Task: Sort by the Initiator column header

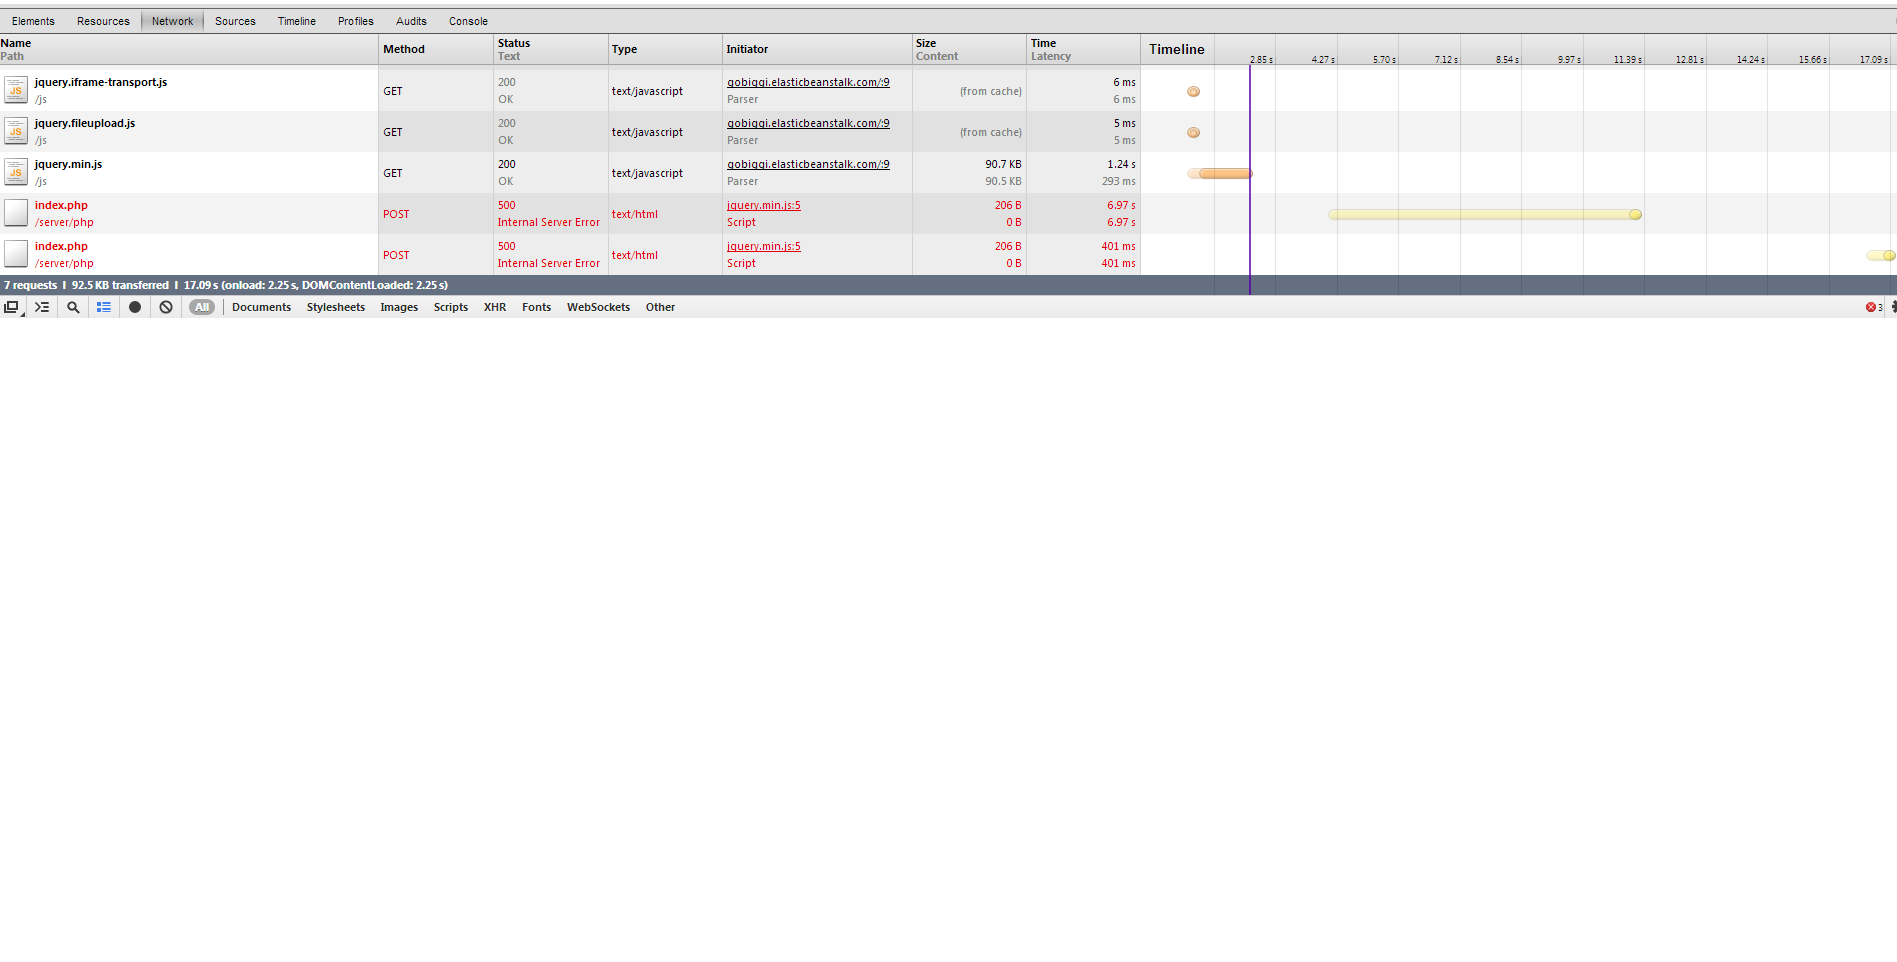Action: pos(817,49)
